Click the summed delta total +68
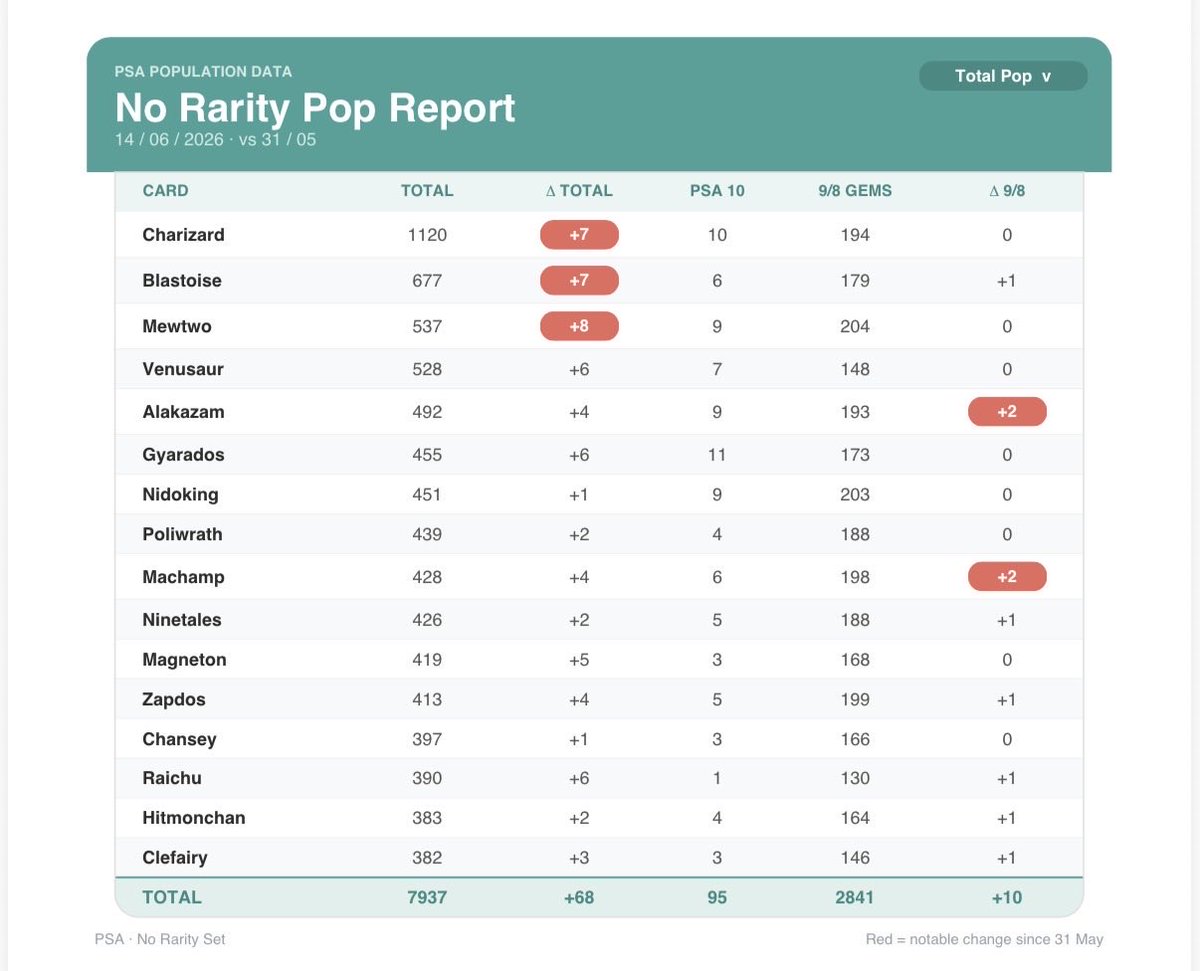This screenshot has width=1200, height=971. click(579, 898)
